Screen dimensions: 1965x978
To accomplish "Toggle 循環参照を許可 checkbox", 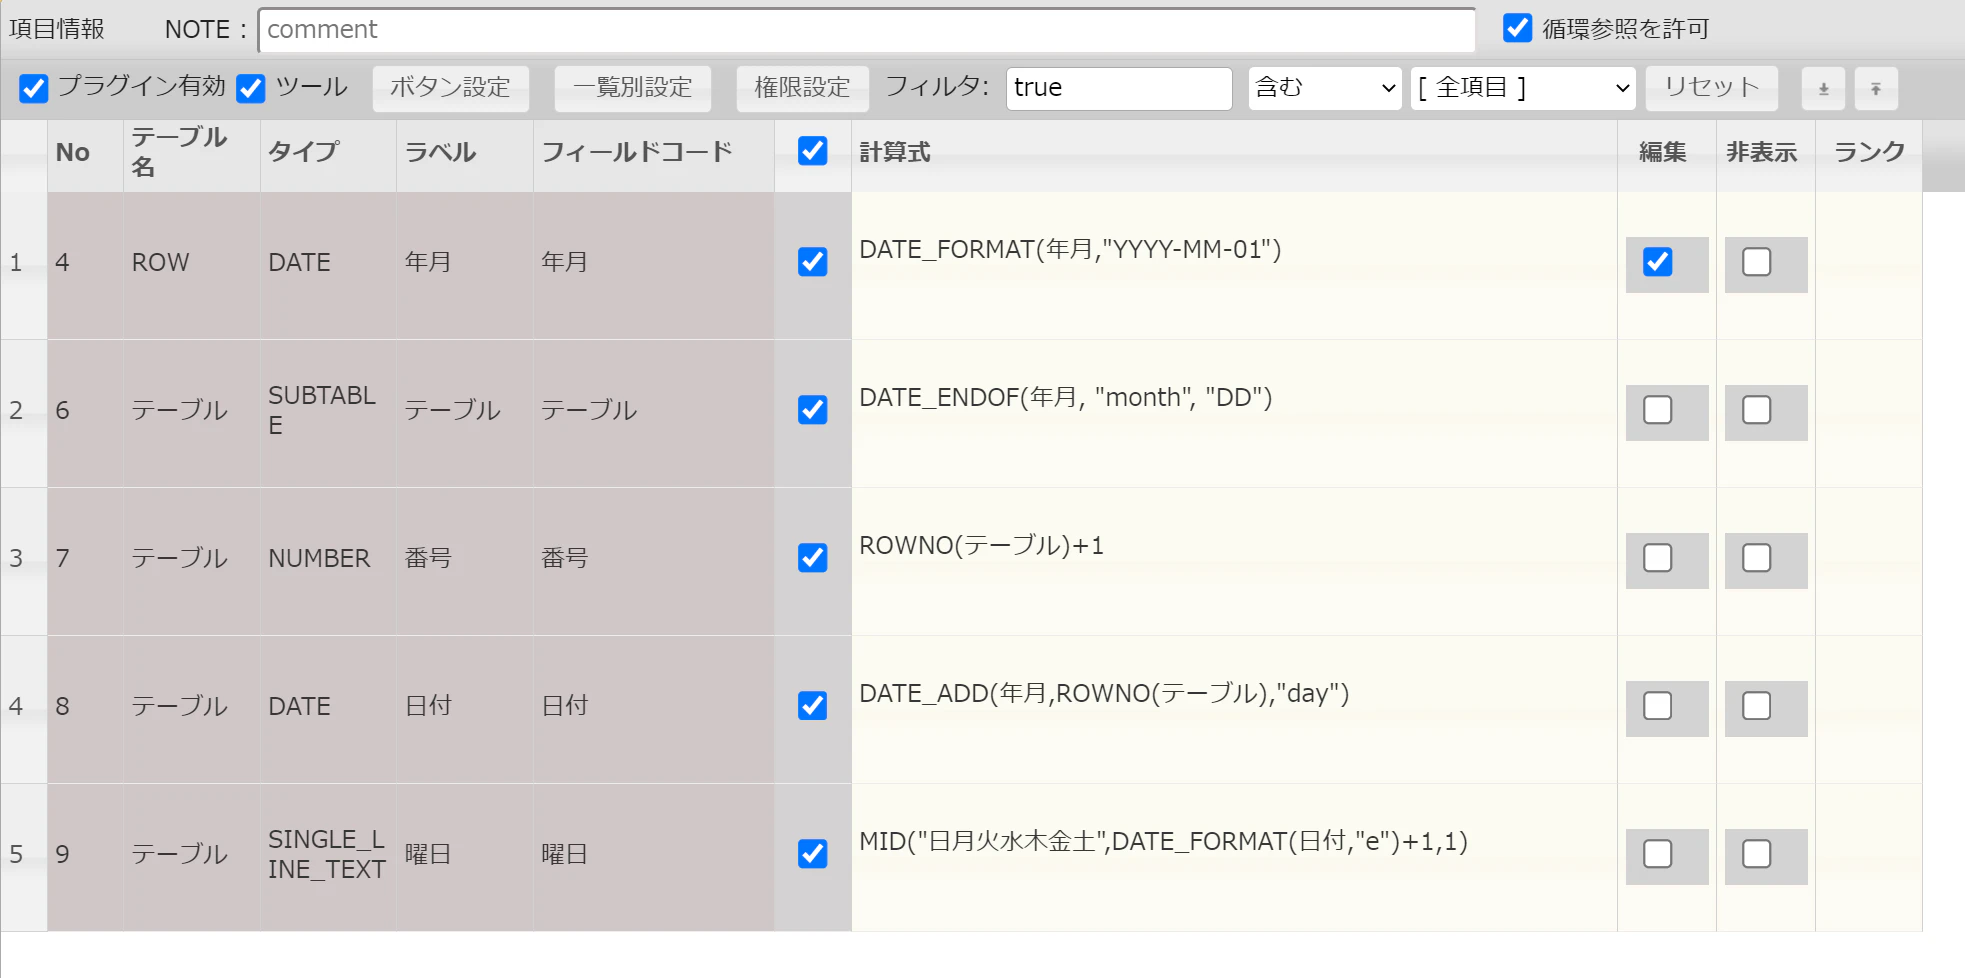I will [x=1517, y=28].
